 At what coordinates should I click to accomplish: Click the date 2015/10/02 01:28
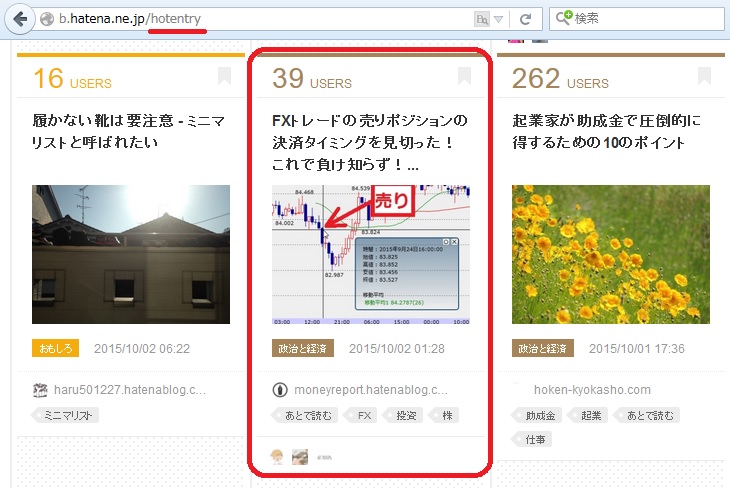tap(397, 349)
